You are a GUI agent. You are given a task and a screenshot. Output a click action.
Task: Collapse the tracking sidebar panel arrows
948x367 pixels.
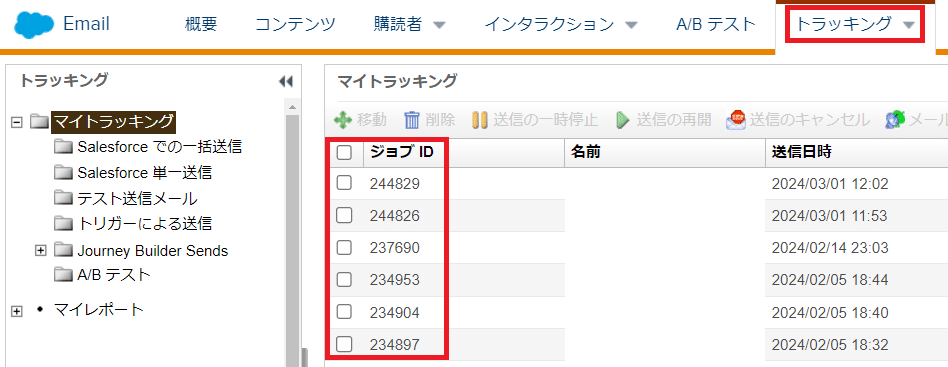(x=285, y=82)
